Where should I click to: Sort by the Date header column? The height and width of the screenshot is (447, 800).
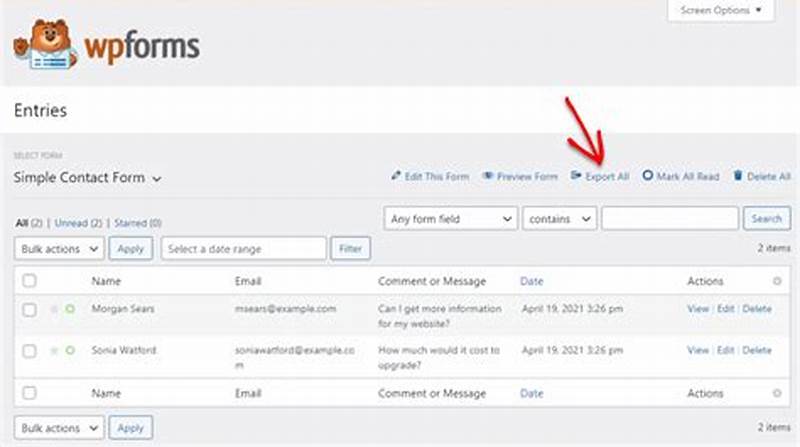(531, 281)
